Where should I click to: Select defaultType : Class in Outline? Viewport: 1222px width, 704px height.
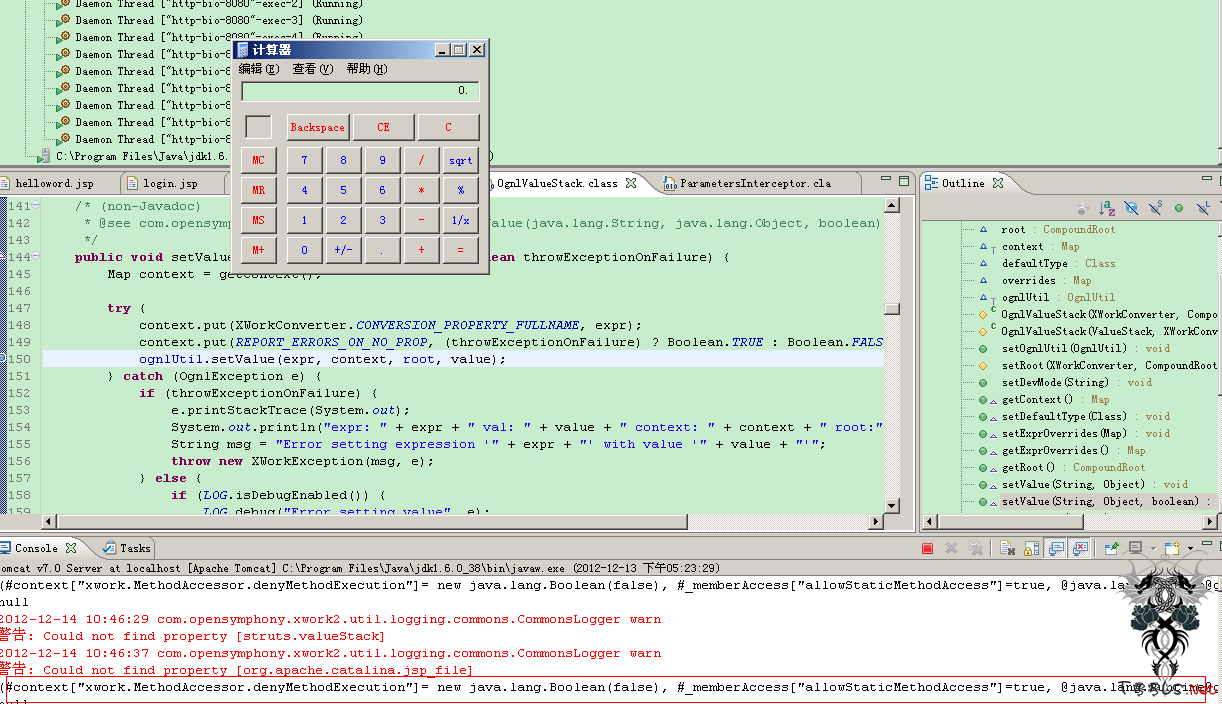(1058, 263)
